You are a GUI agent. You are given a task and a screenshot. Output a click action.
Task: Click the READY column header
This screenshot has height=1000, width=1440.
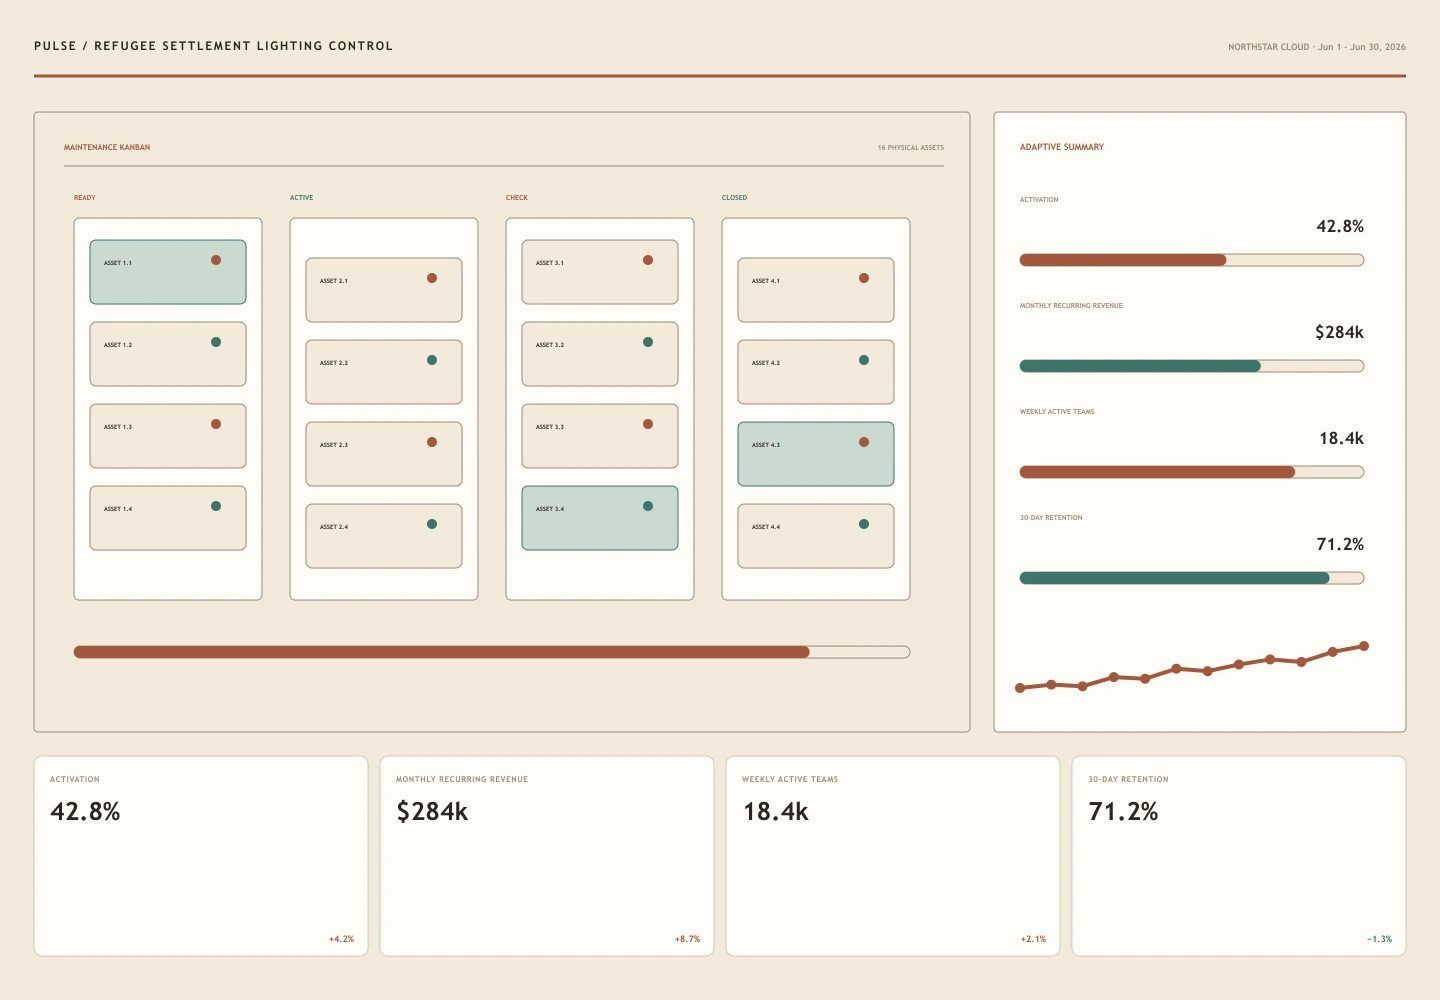pos(85,198)
